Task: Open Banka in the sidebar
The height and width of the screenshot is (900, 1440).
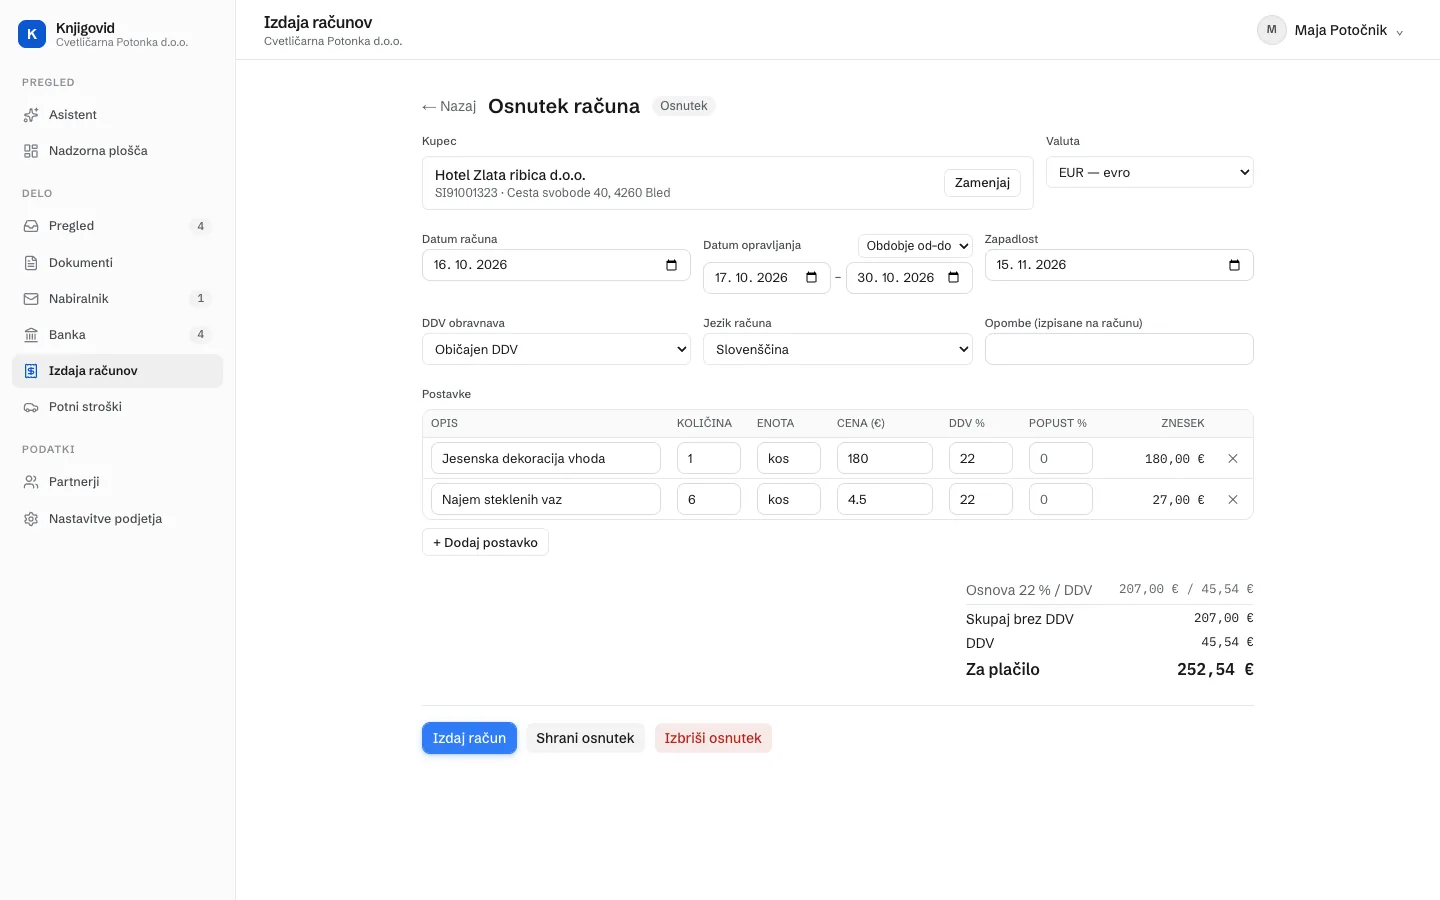Action: [x=117, y=335]
